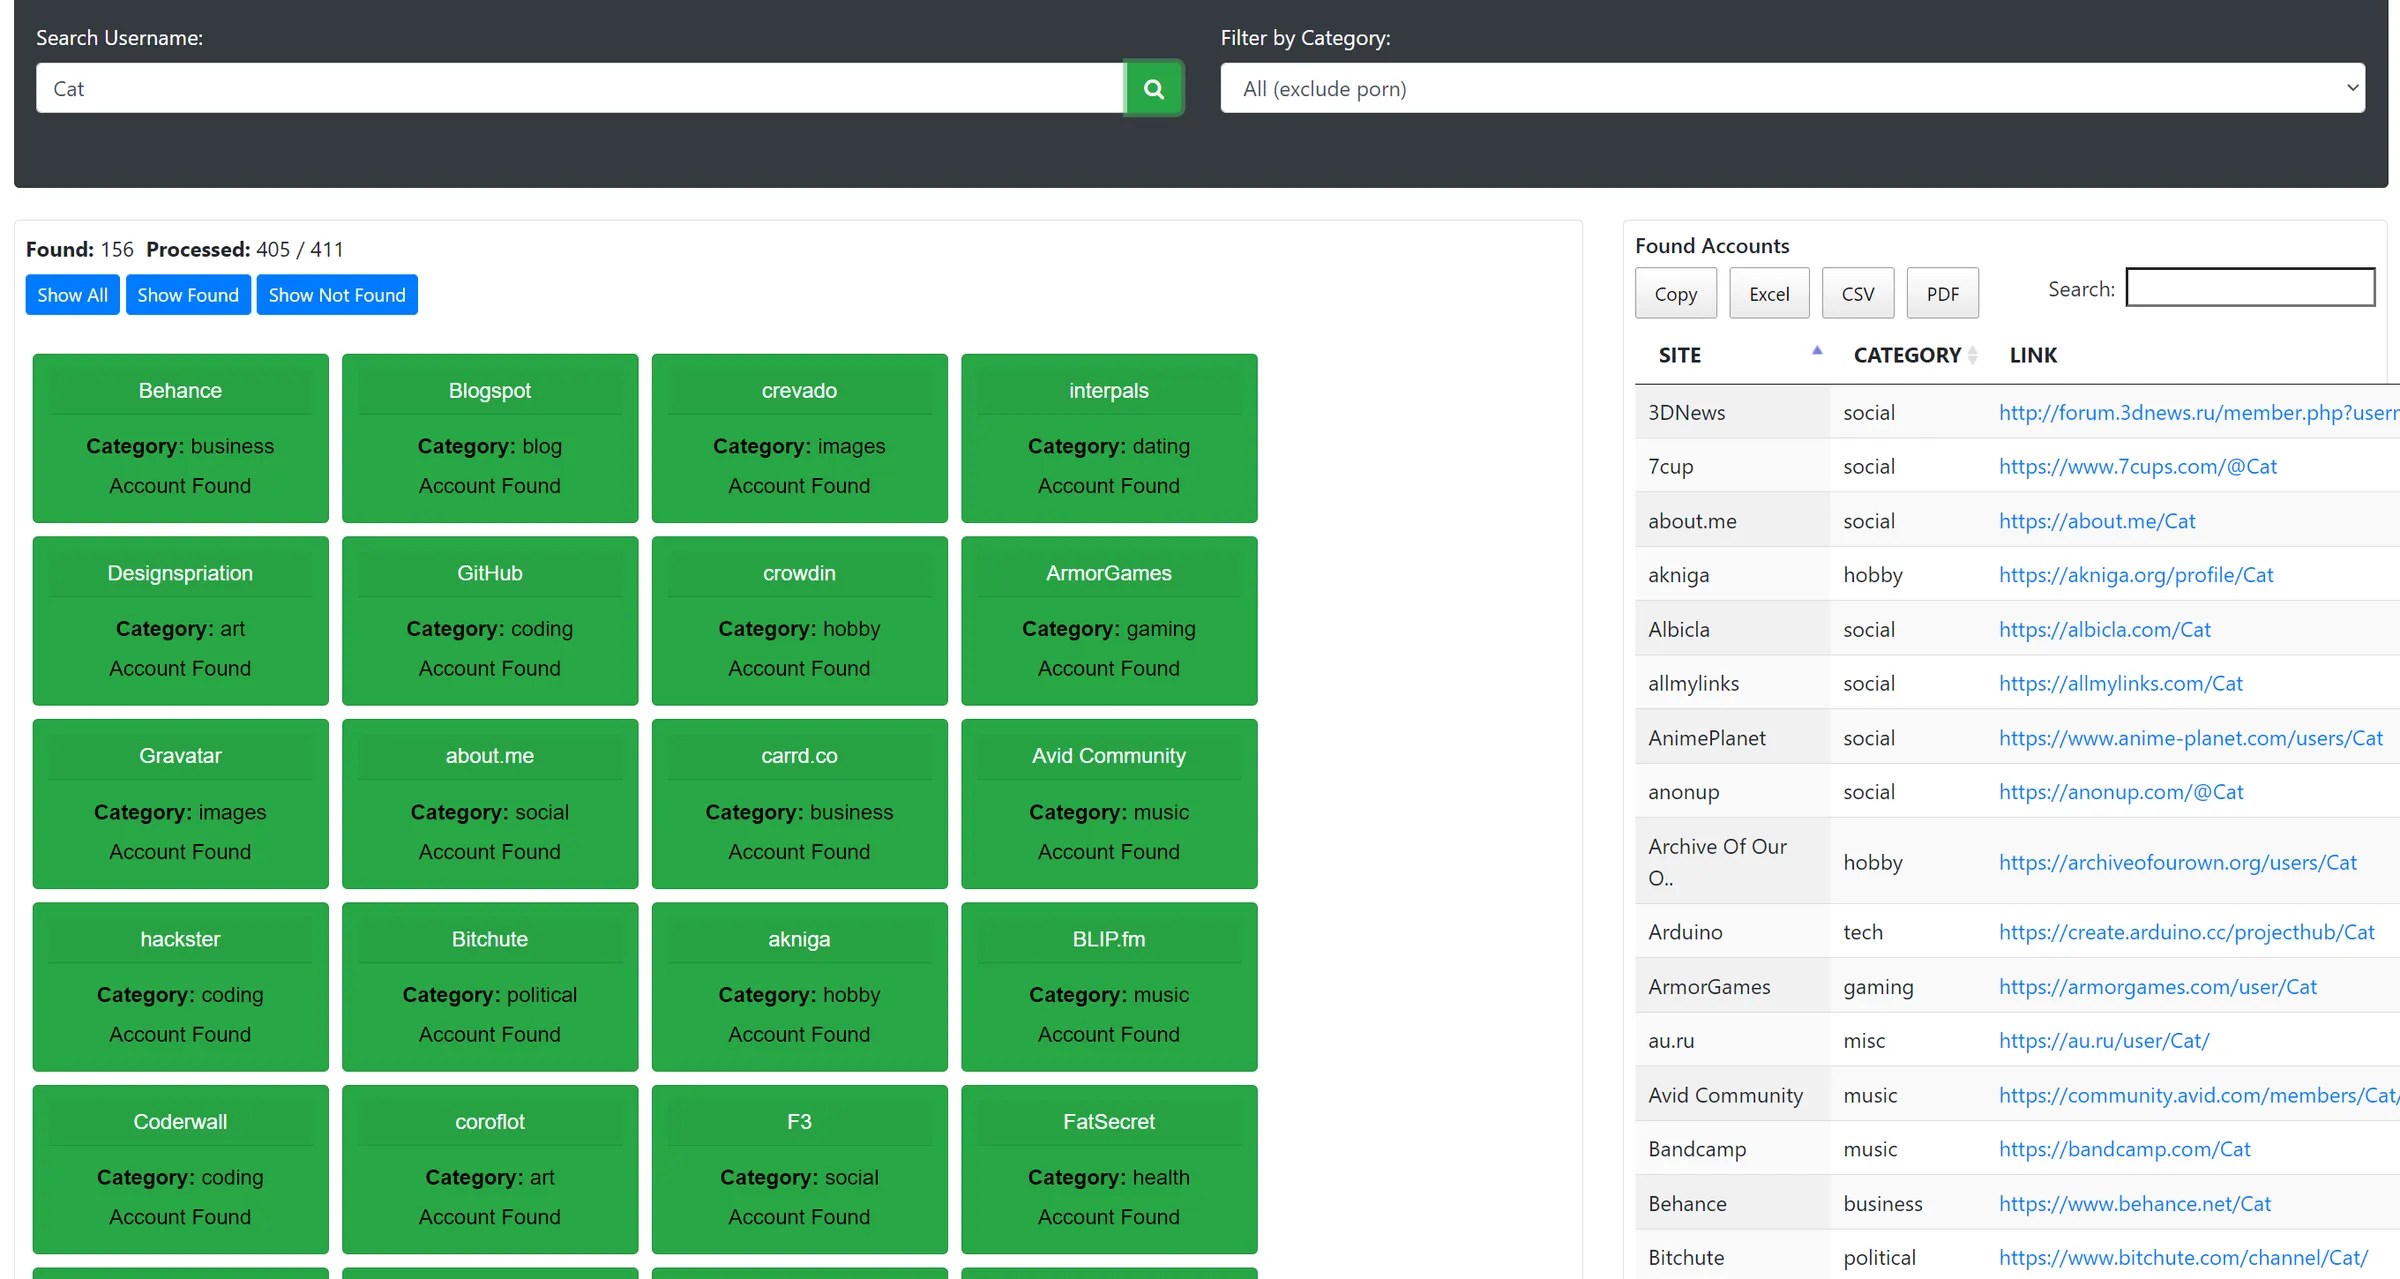Open the allmylinks.com/Cat link

pyautogui.click(x=2121, y=683)
